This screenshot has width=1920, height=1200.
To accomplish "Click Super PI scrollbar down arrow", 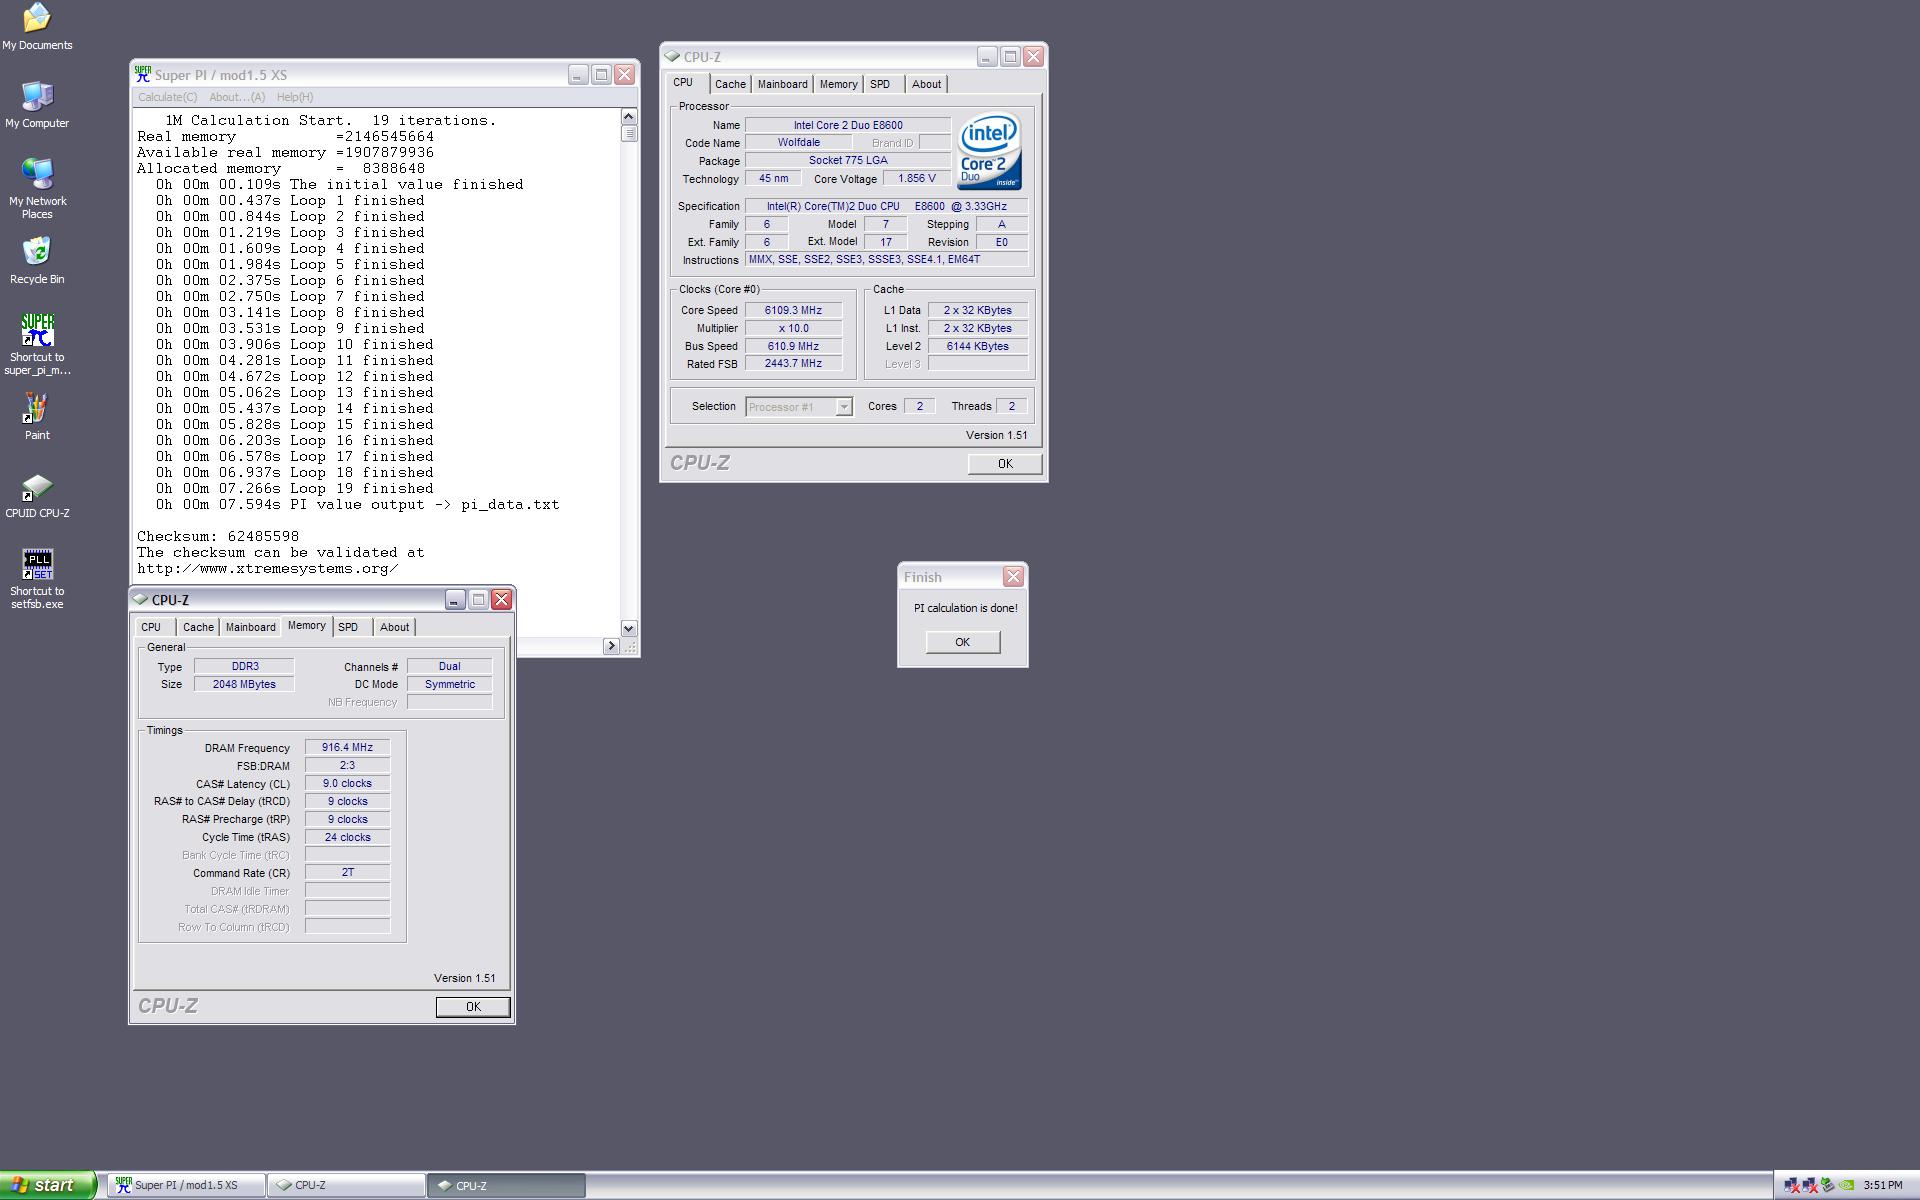I will [x=629, y=628].
